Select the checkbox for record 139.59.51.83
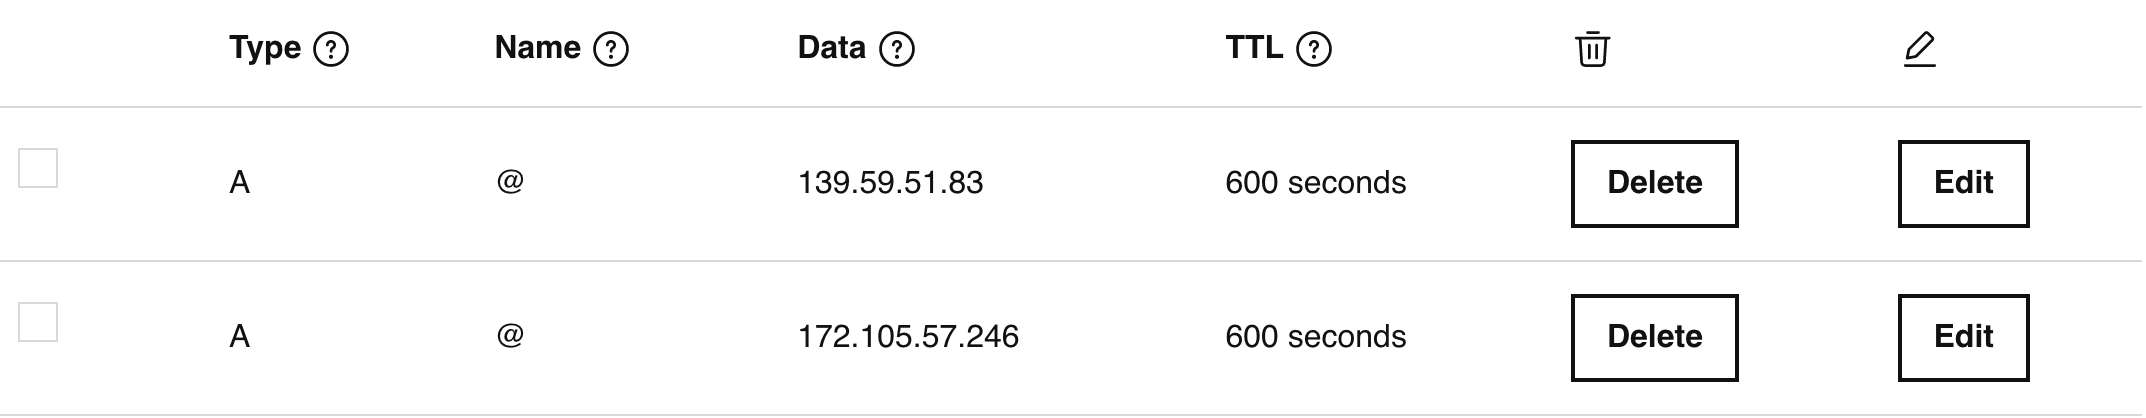Viewport: 2146px width, 418px height. click(38, 168)
